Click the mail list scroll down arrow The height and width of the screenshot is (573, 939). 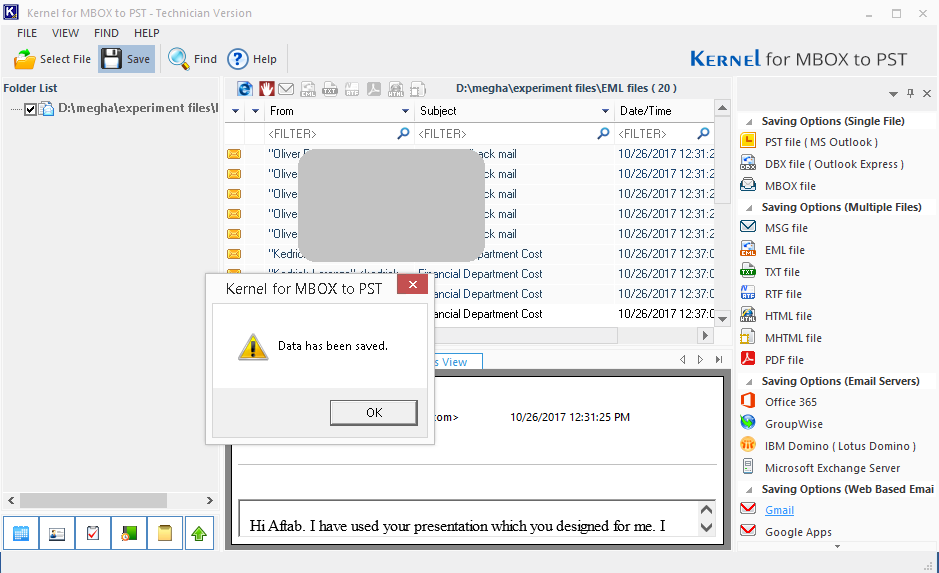click(x=723, y=319)
